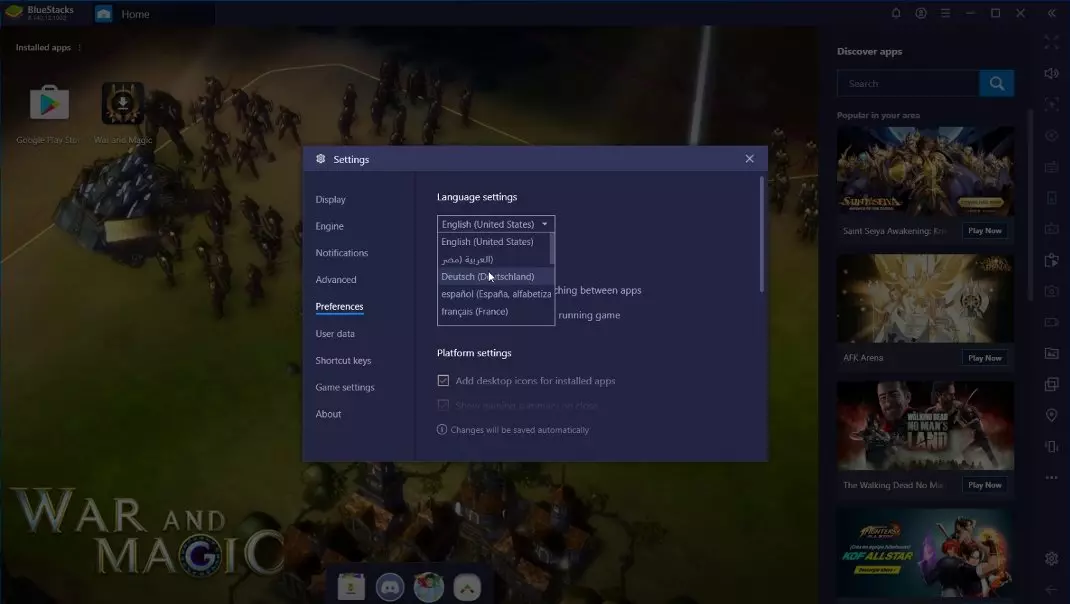
Task: Click the magnifier search button
Action: point(996,84)
